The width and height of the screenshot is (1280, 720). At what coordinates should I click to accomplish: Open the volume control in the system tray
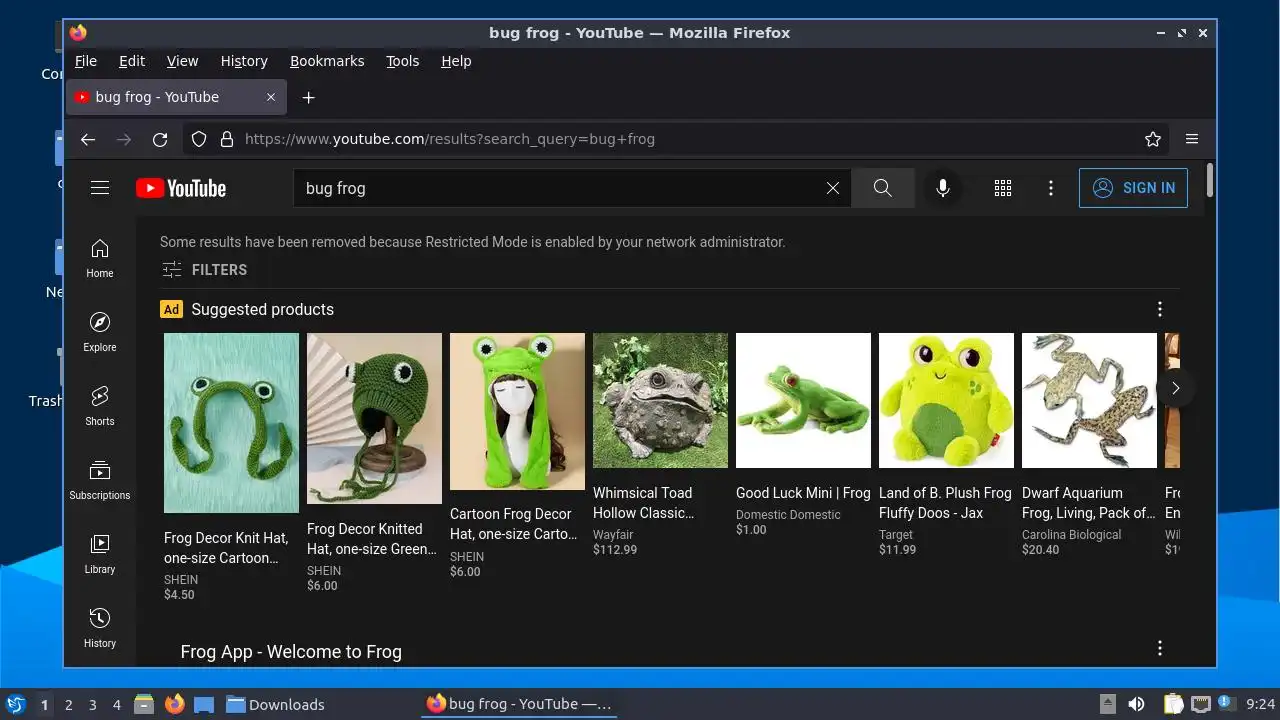pos(1136,704)
